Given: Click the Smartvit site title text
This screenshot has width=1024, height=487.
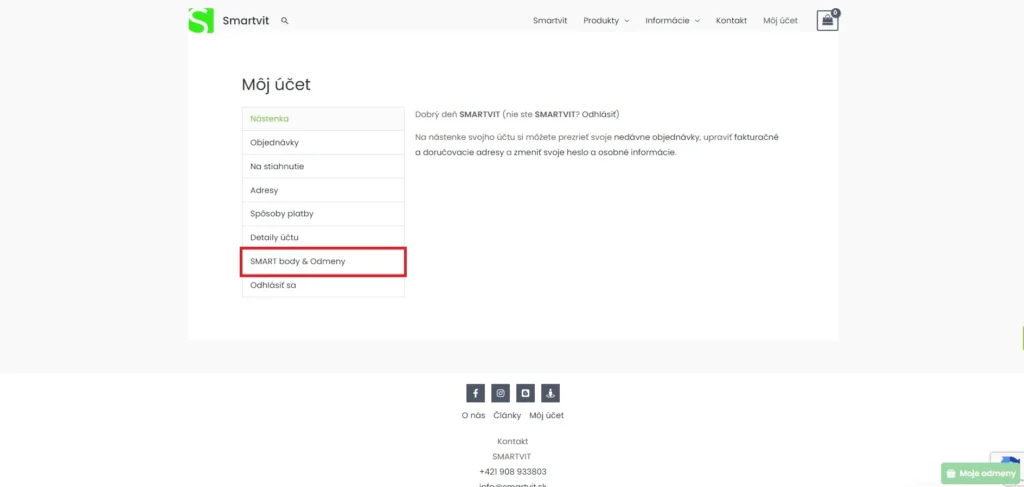Looking at the screenshot, I should pos(246,20).
